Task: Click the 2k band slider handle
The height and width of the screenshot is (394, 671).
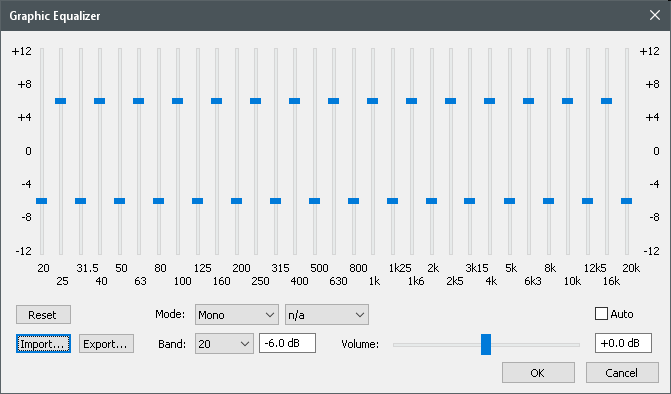Action: [431, 201]
